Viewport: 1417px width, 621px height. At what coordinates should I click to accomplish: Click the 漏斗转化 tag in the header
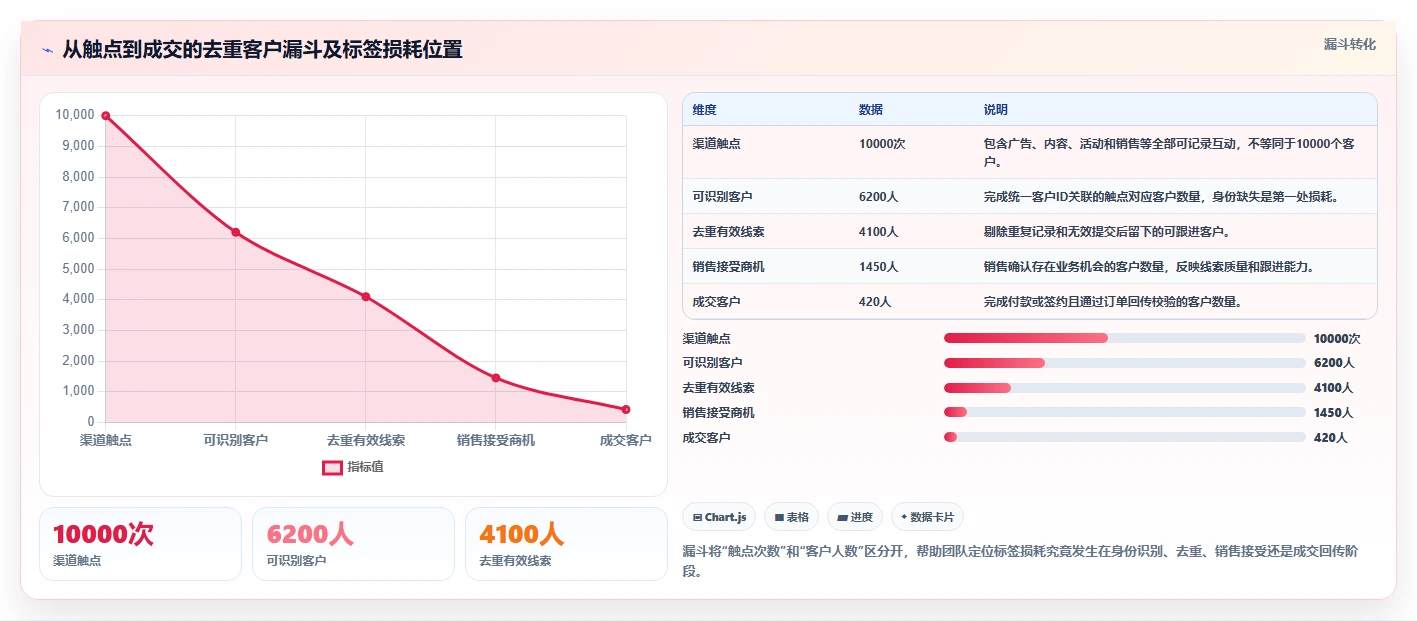(1349, 44)
